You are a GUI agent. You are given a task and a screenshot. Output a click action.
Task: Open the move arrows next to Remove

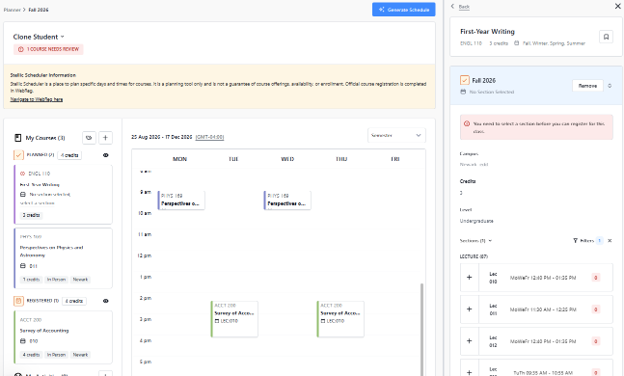[610, 86]
